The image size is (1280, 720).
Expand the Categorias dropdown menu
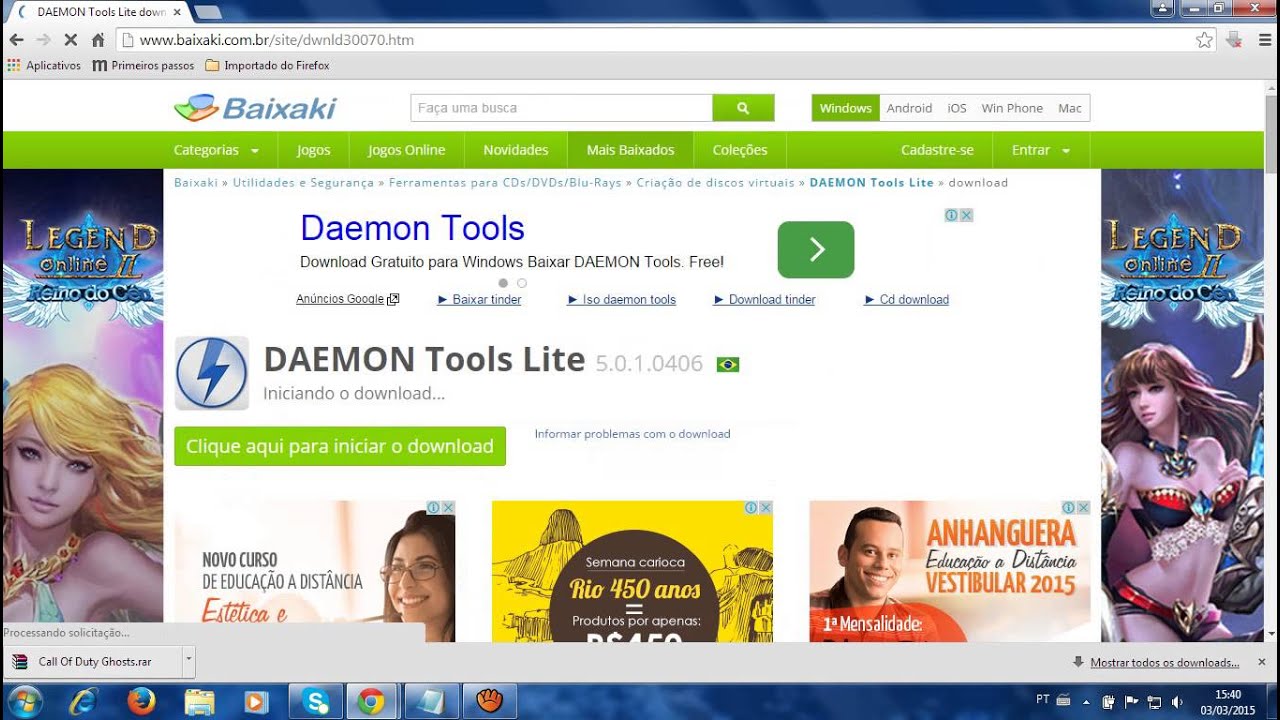point(216,150)
